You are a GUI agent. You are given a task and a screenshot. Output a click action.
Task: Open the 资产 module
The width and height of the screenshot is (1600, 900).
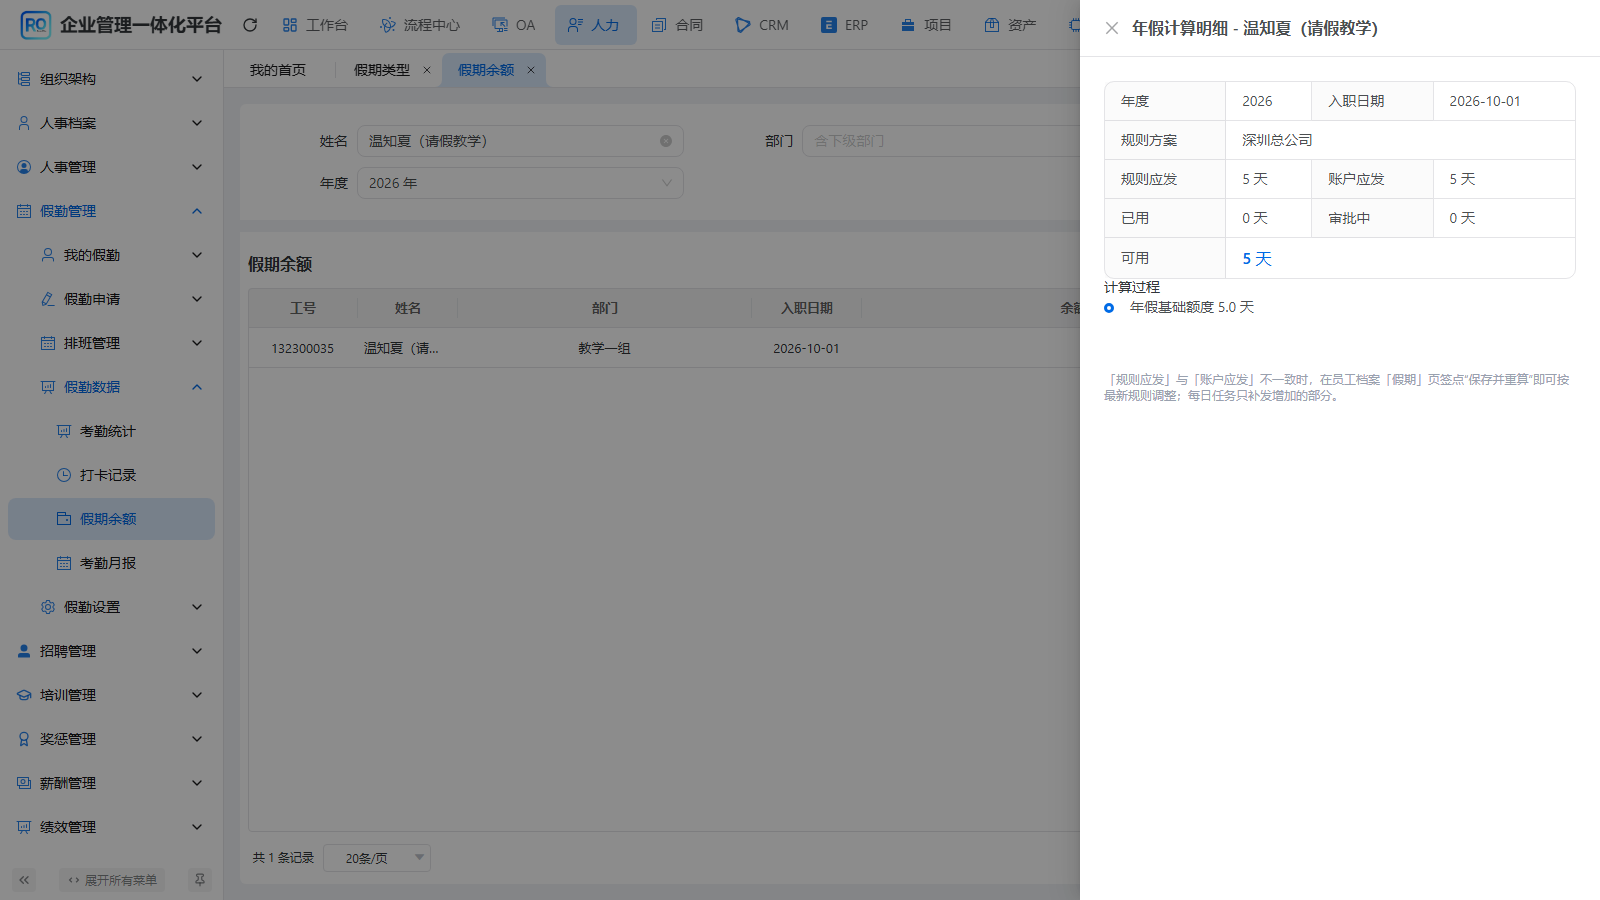1010,25
